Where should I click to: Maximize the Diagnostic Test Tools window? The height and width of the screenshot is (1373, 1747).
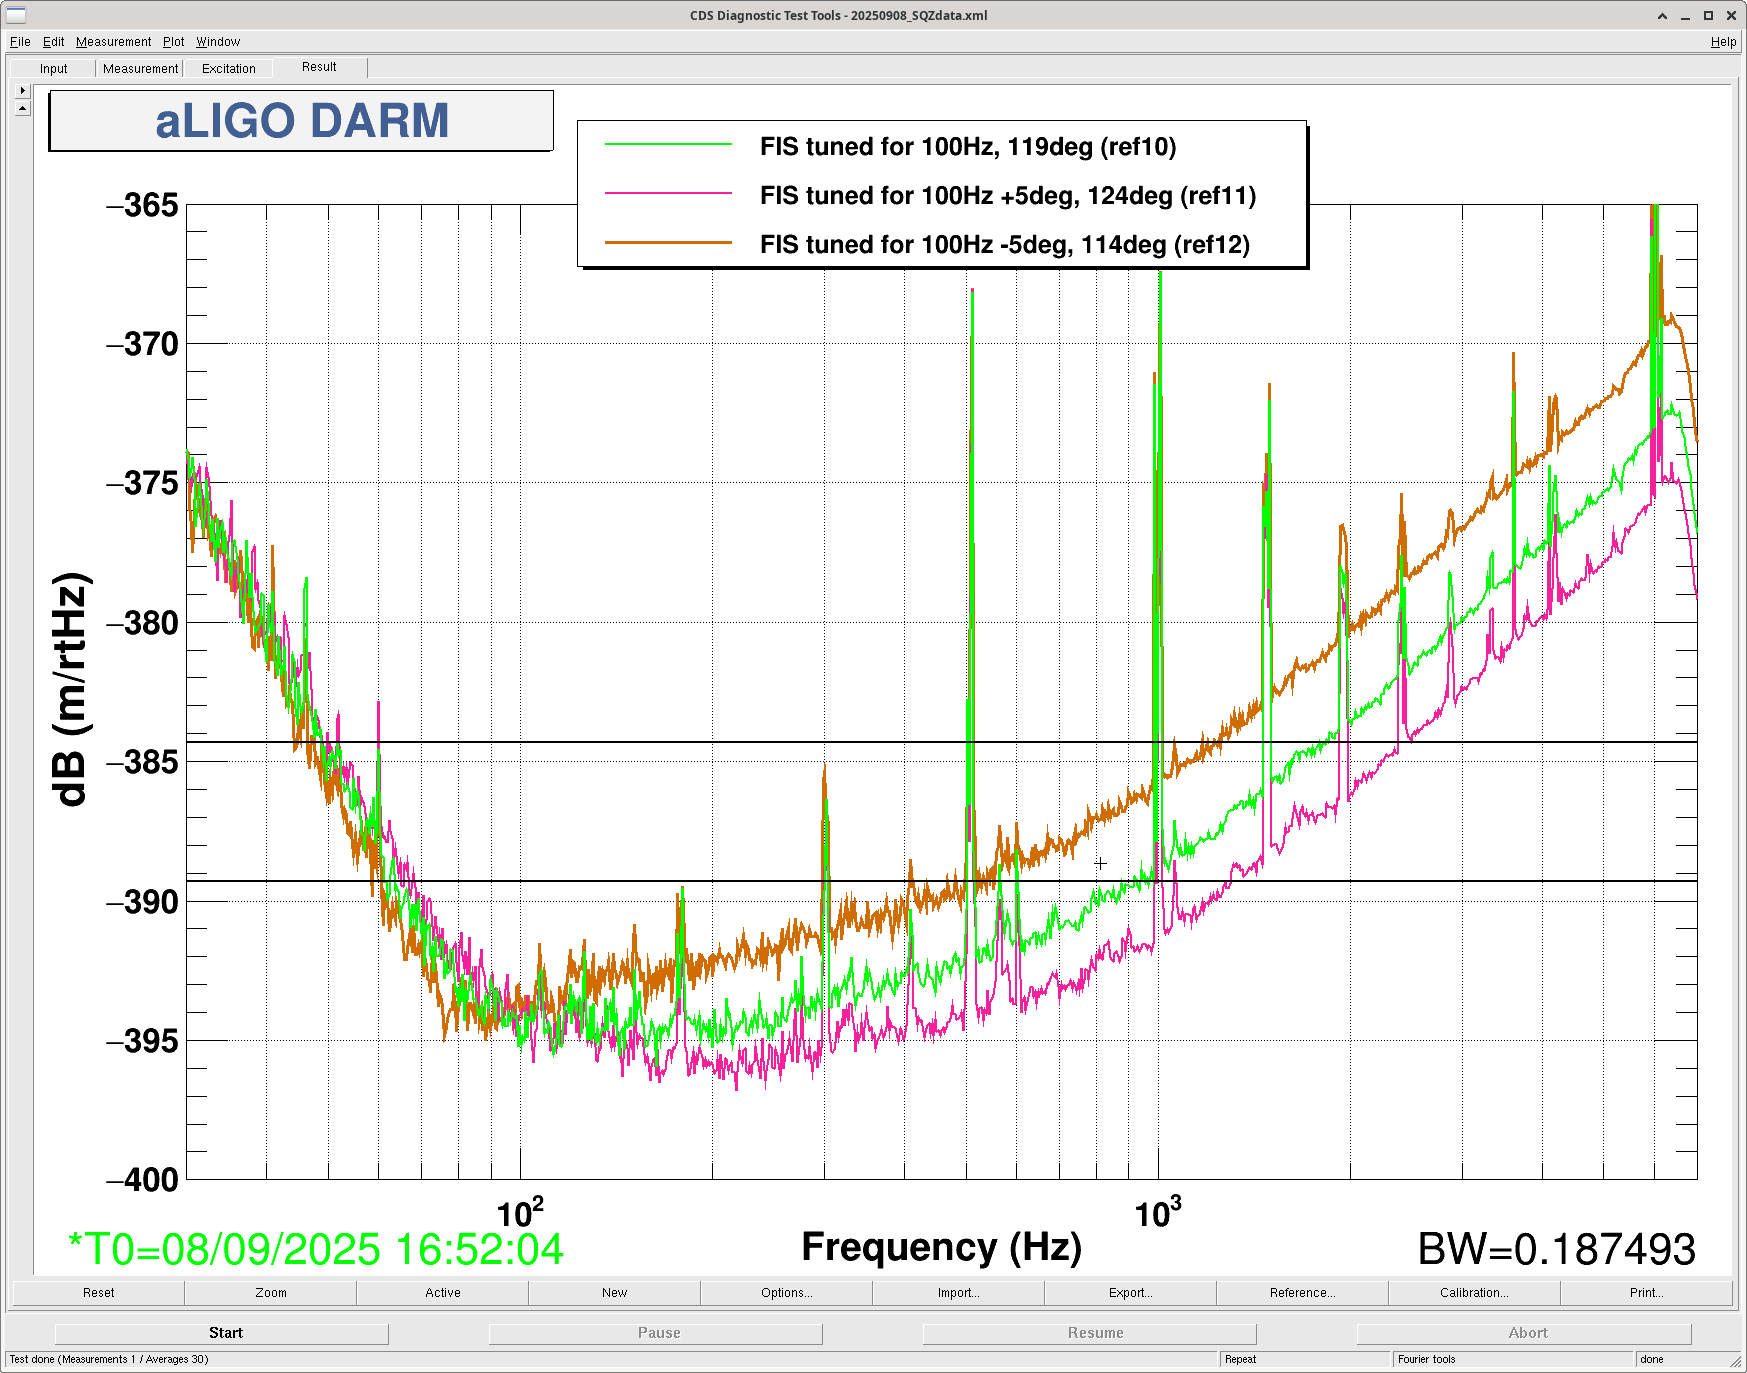tap(1708, 16)
